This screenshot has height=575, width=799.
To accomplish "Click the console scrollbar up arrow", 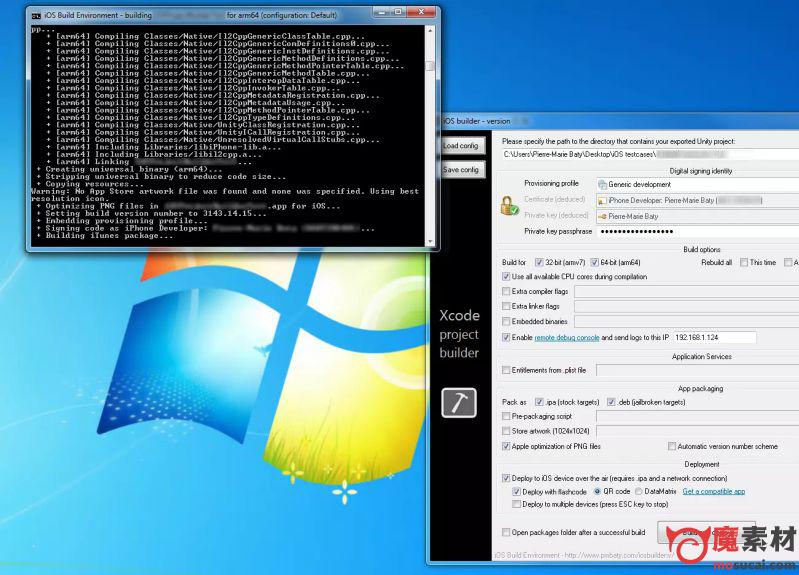I will pyautogui.click(x=431, y=31).
